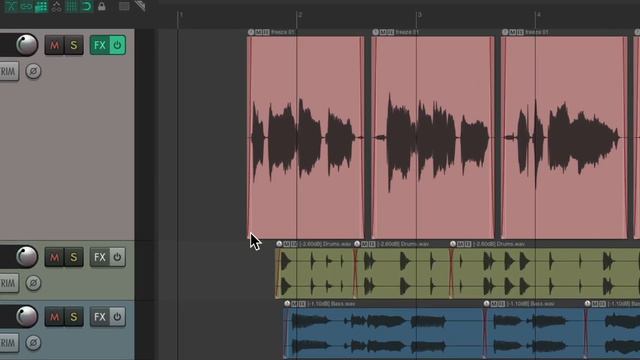Invert phase on the Drums track
Image resolution: width=640 pixels, height=360 pixels.
(33, 283)
